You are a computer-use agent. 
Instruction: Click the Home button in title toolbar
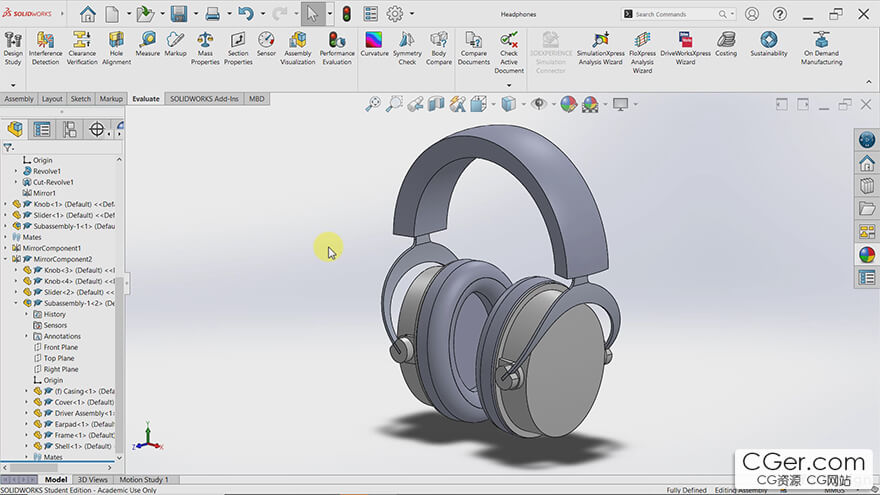point(88,13)
